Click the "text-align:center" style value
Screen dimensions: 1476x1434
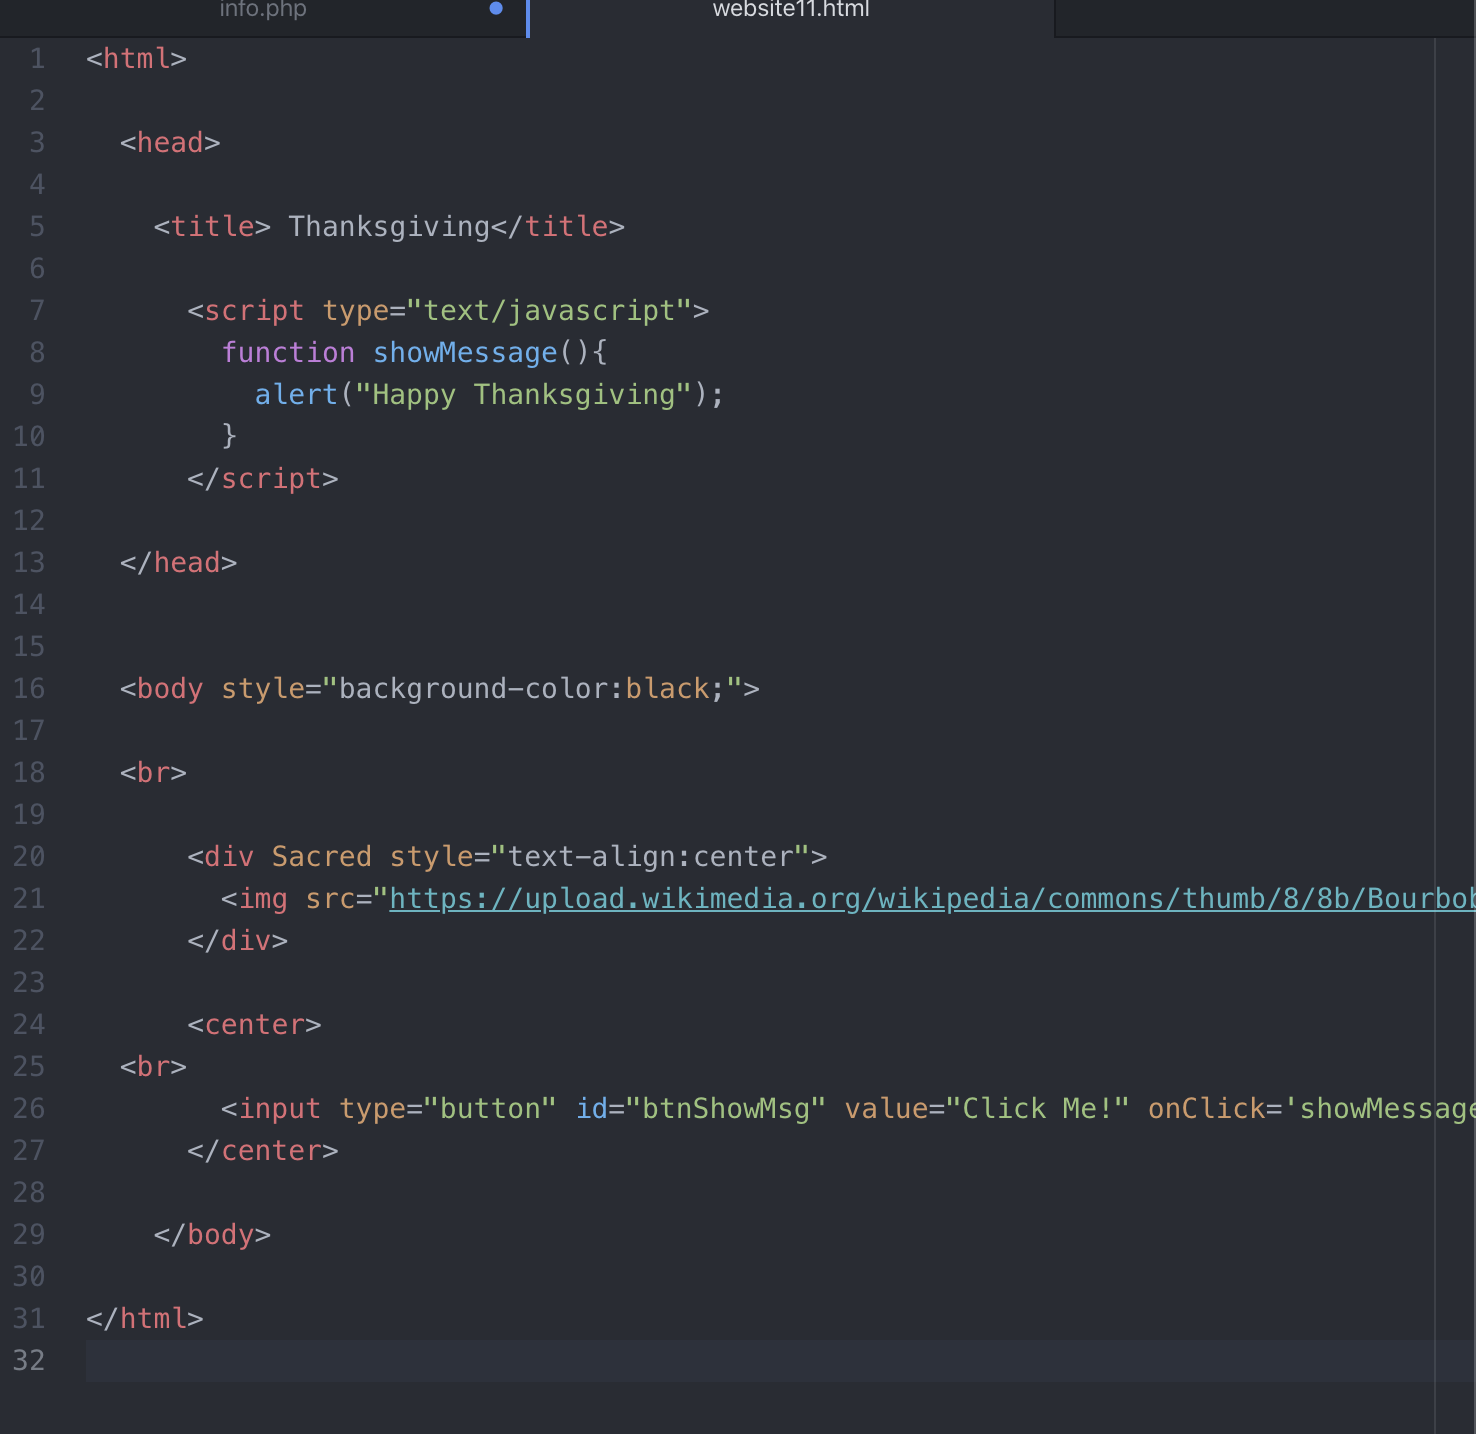(650, 857)
